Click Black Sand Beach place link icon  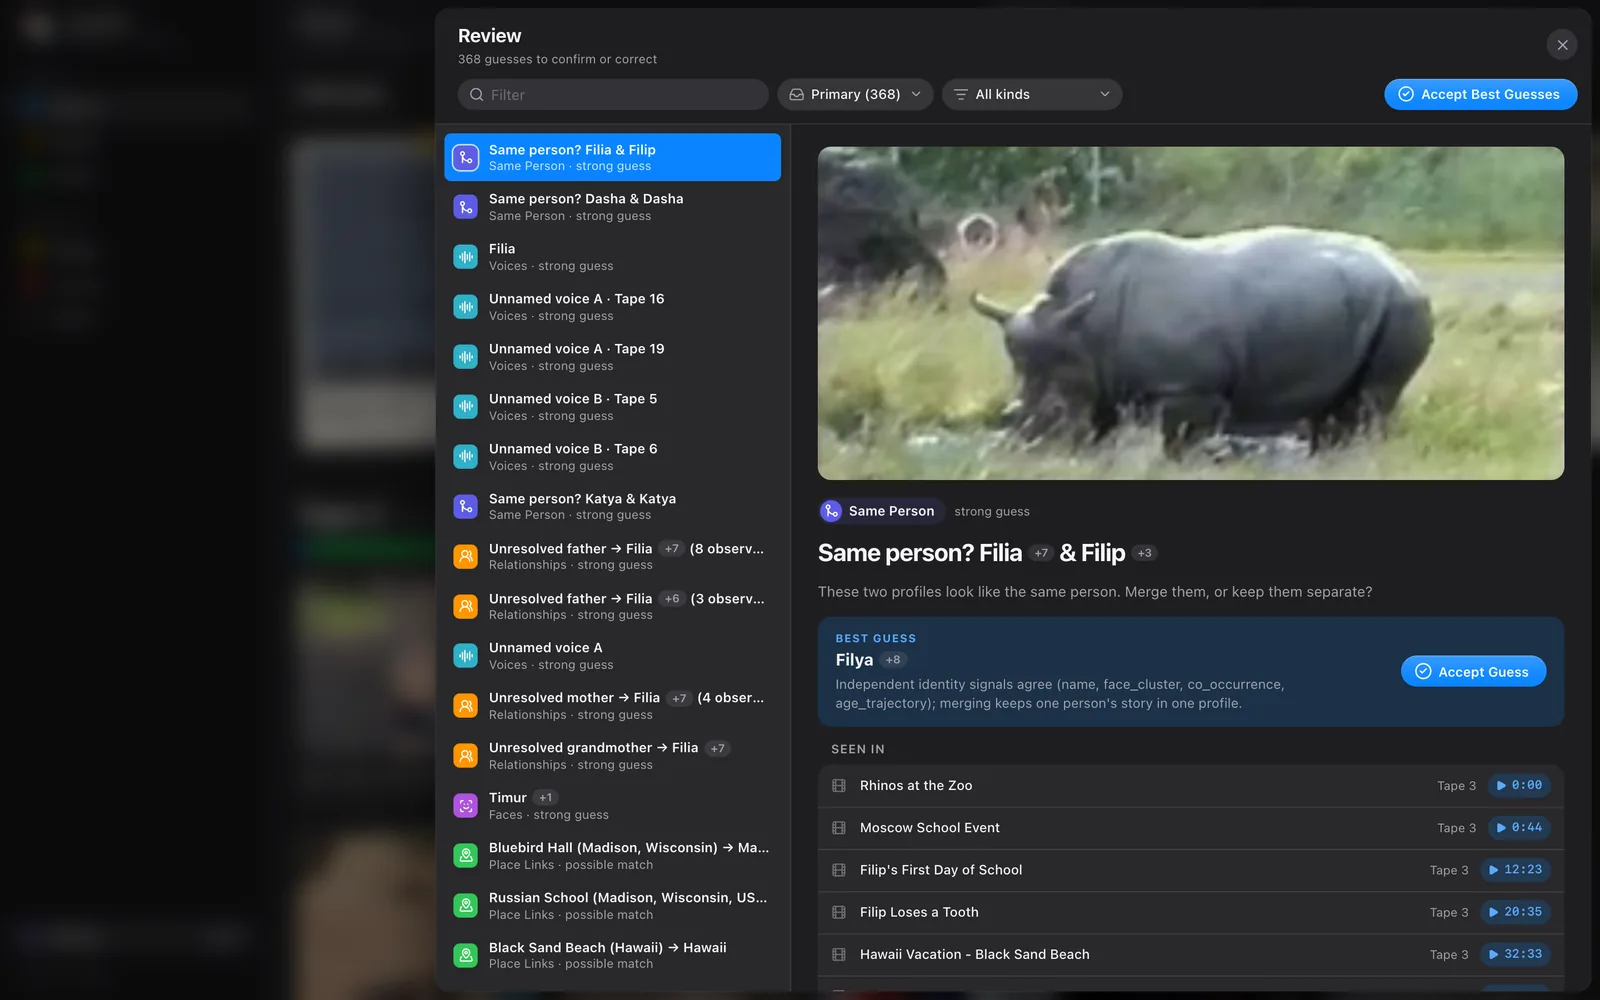pos(466,955)
